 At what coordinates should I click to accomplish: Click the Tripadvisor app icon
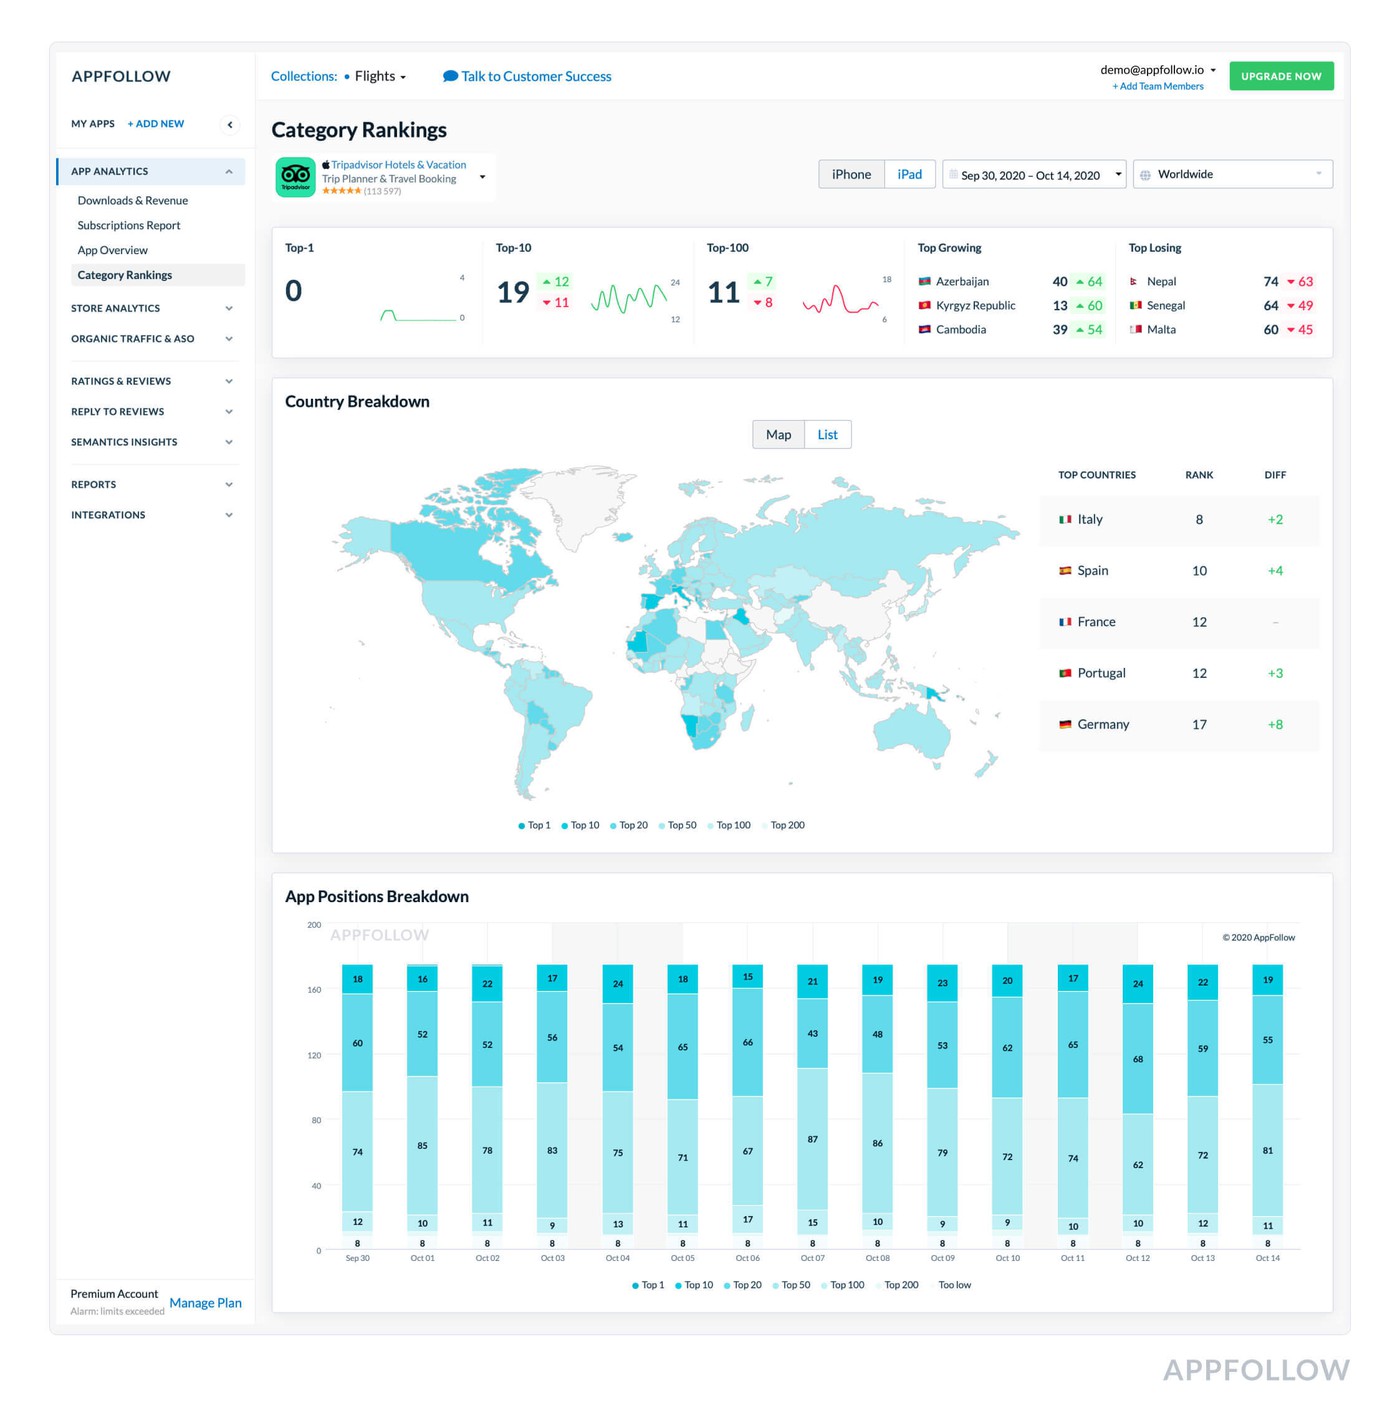tap(295, 177)
